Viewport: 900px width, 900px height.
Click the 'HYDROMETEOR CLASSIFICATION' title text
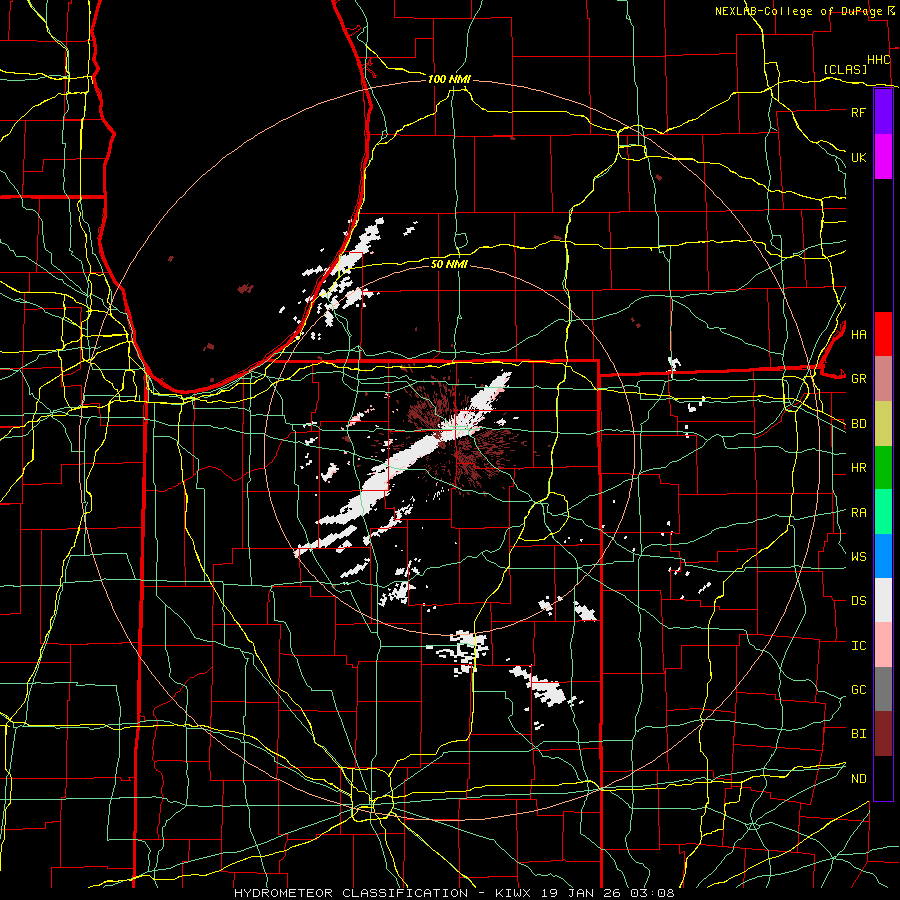(351, 893)
